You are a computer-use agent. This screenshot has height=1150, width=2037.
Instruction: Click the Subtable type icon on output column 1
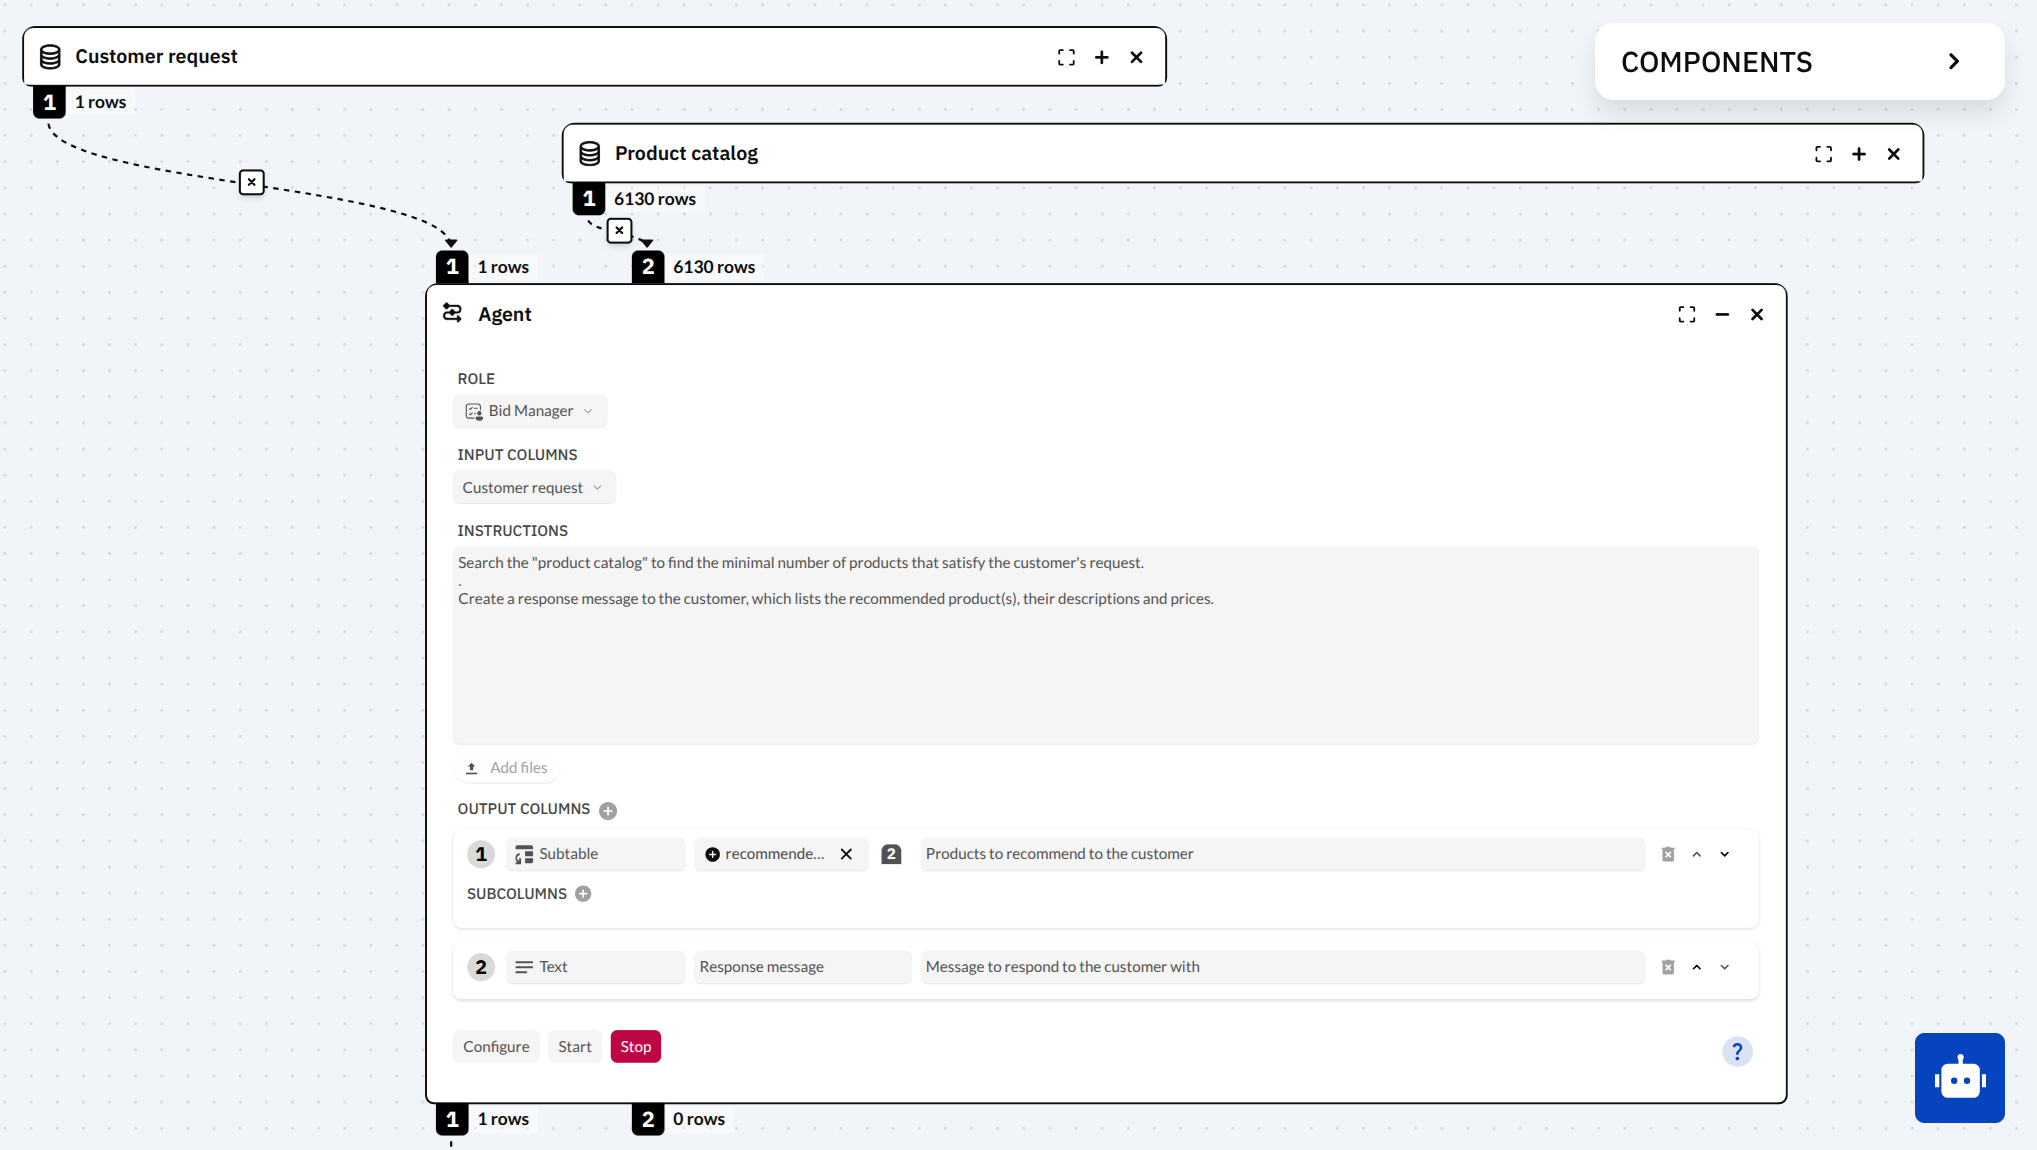click(524, 854)
